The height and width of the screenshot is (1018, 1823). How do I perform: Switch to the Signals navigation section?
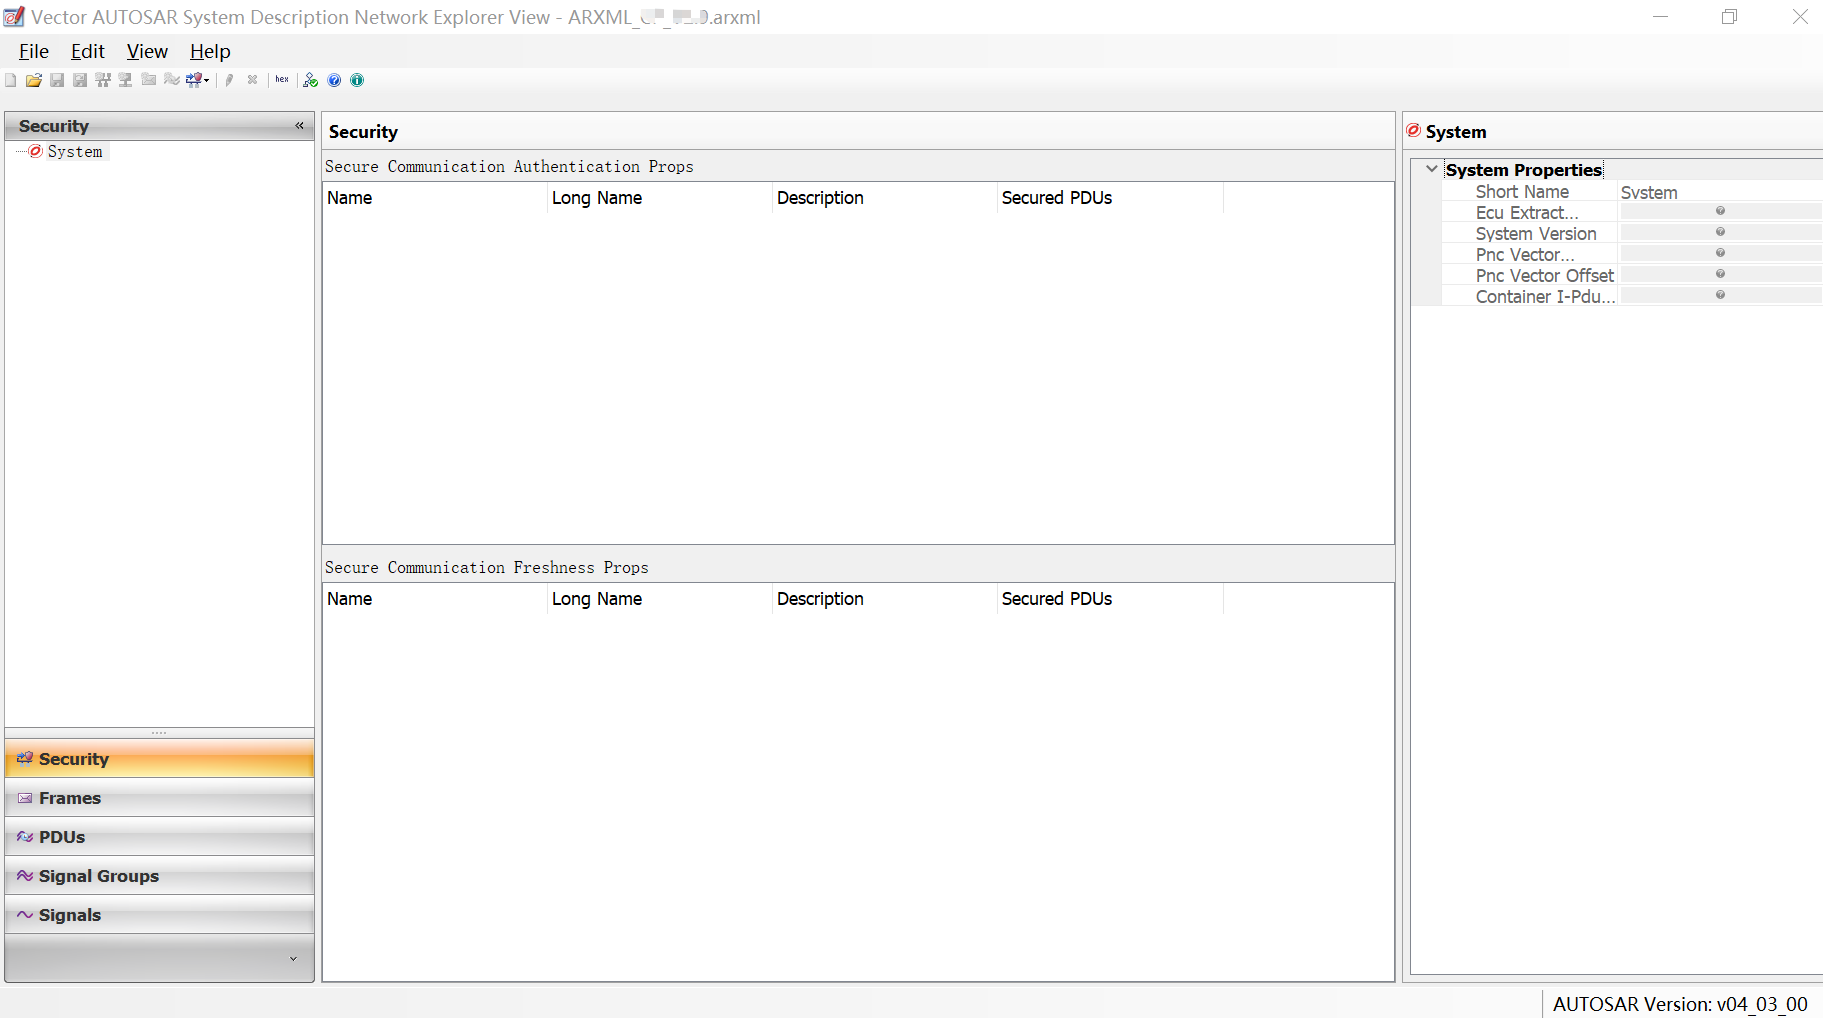(x=159, y=915)
